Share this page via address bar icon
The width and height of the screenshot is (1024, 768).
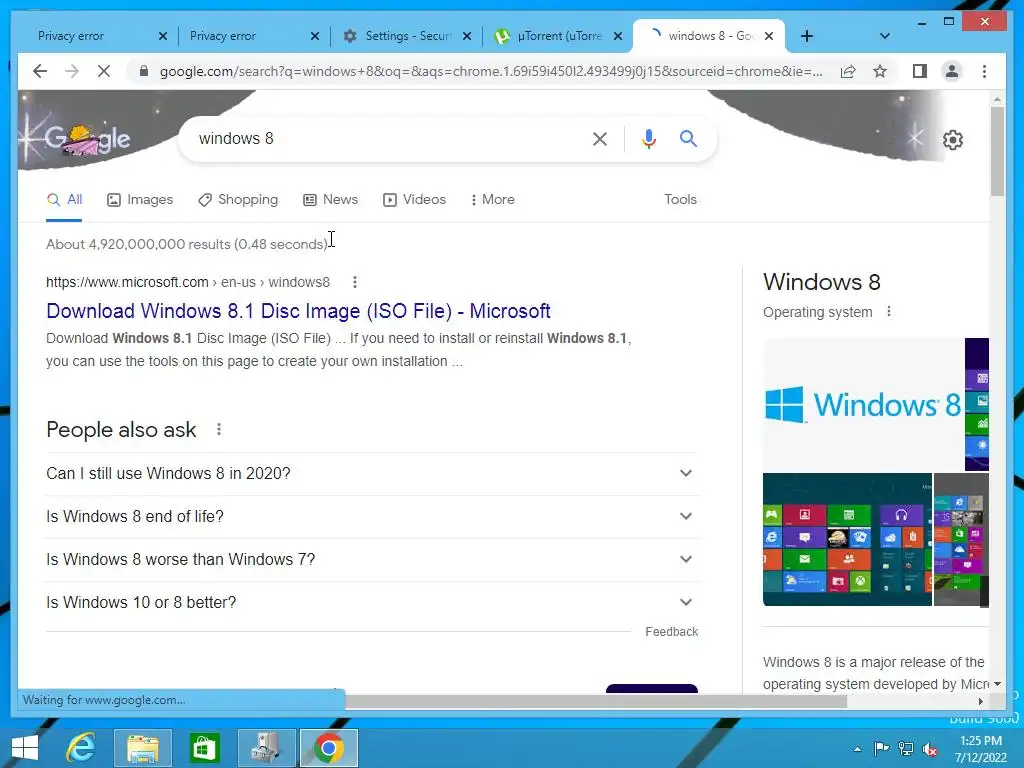848,71
